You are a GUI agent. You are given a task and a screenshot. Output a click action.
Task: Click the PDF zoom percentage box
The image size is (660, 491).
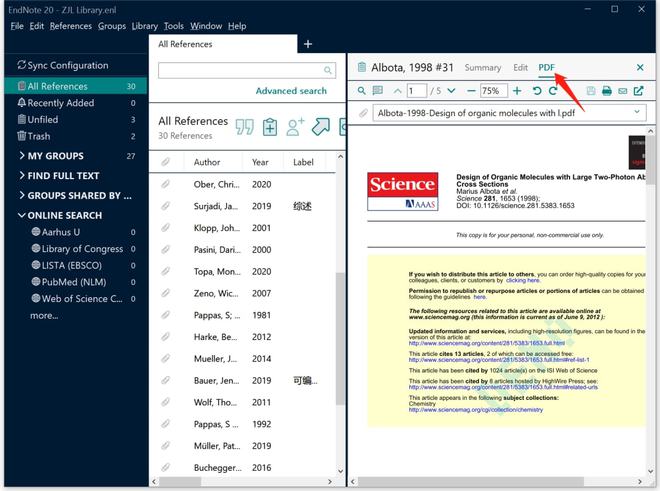[493, 91]
